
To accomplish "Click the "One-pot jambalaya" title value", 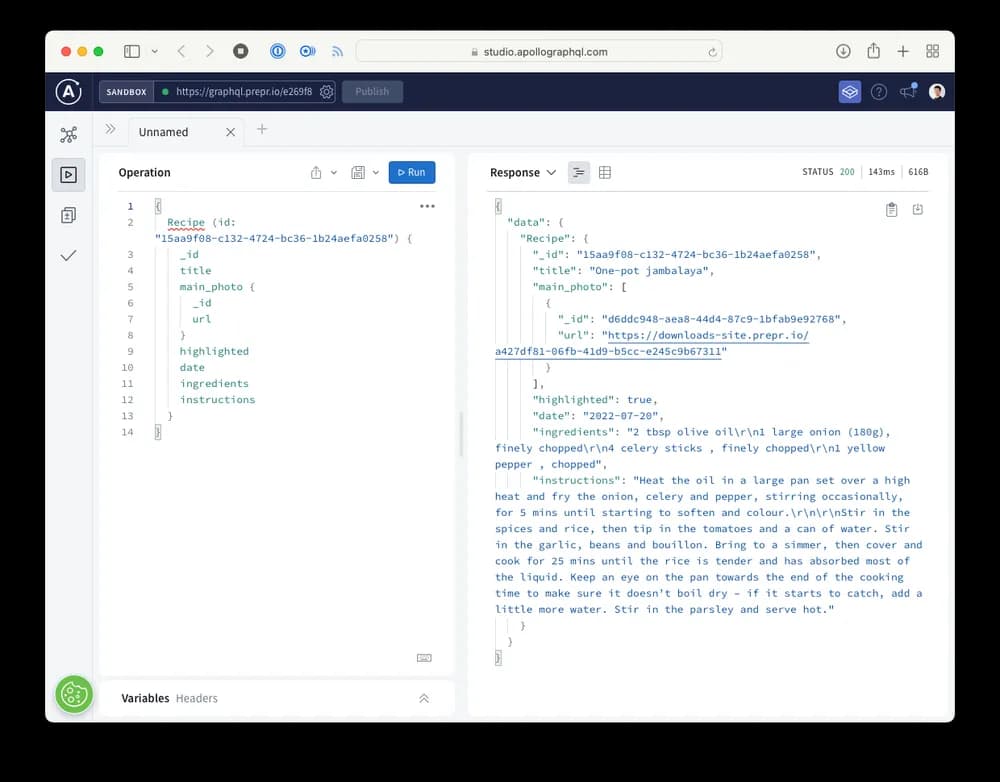I will tap(649, 270).
